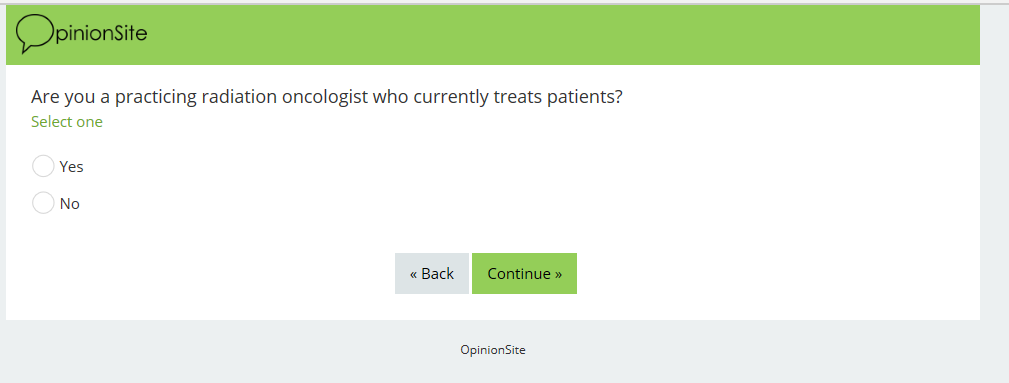Choose the 'Yes' answer label text
Screen dimensions: 1009x383
[71, 167]
